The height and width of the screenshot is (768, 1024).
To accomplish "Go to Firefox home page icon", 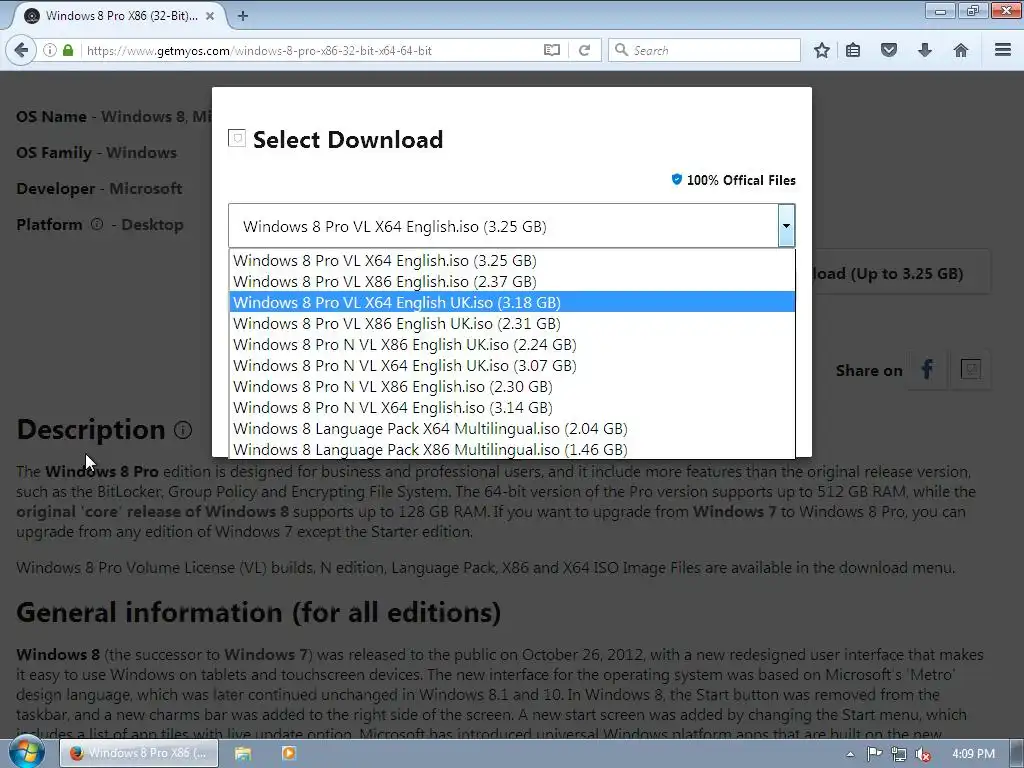I will click(x=961, y=50).
